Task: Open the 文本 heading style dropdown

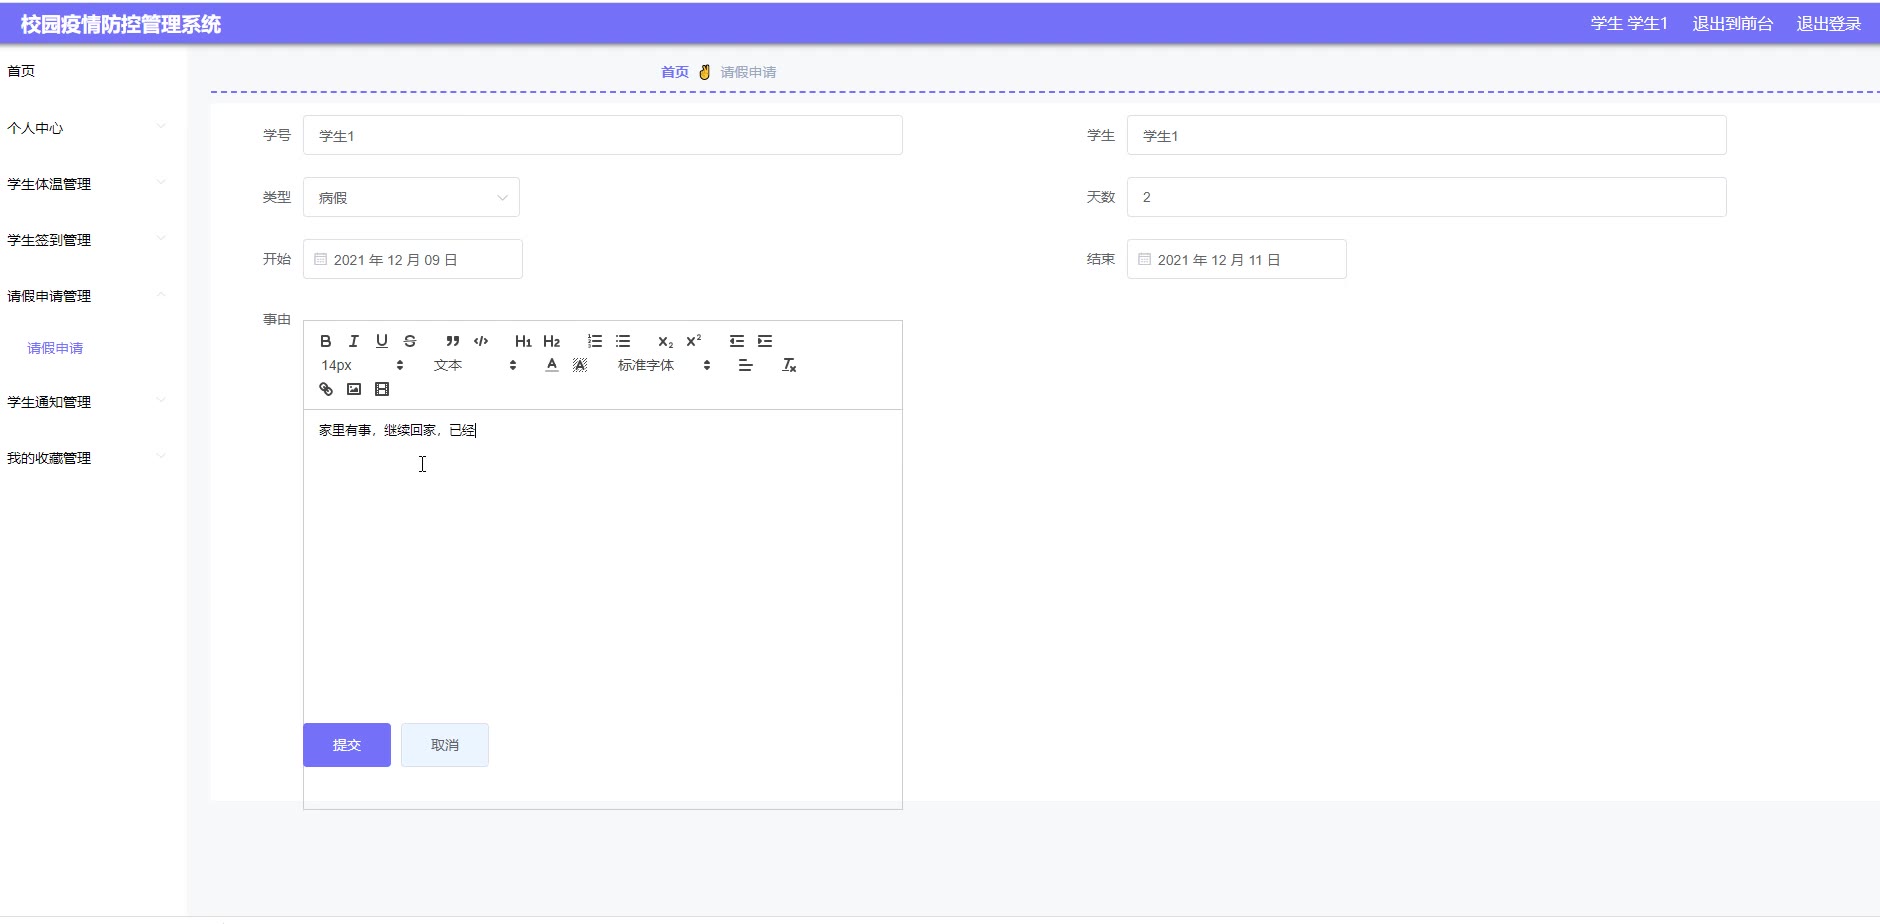Action: [475, 365]
